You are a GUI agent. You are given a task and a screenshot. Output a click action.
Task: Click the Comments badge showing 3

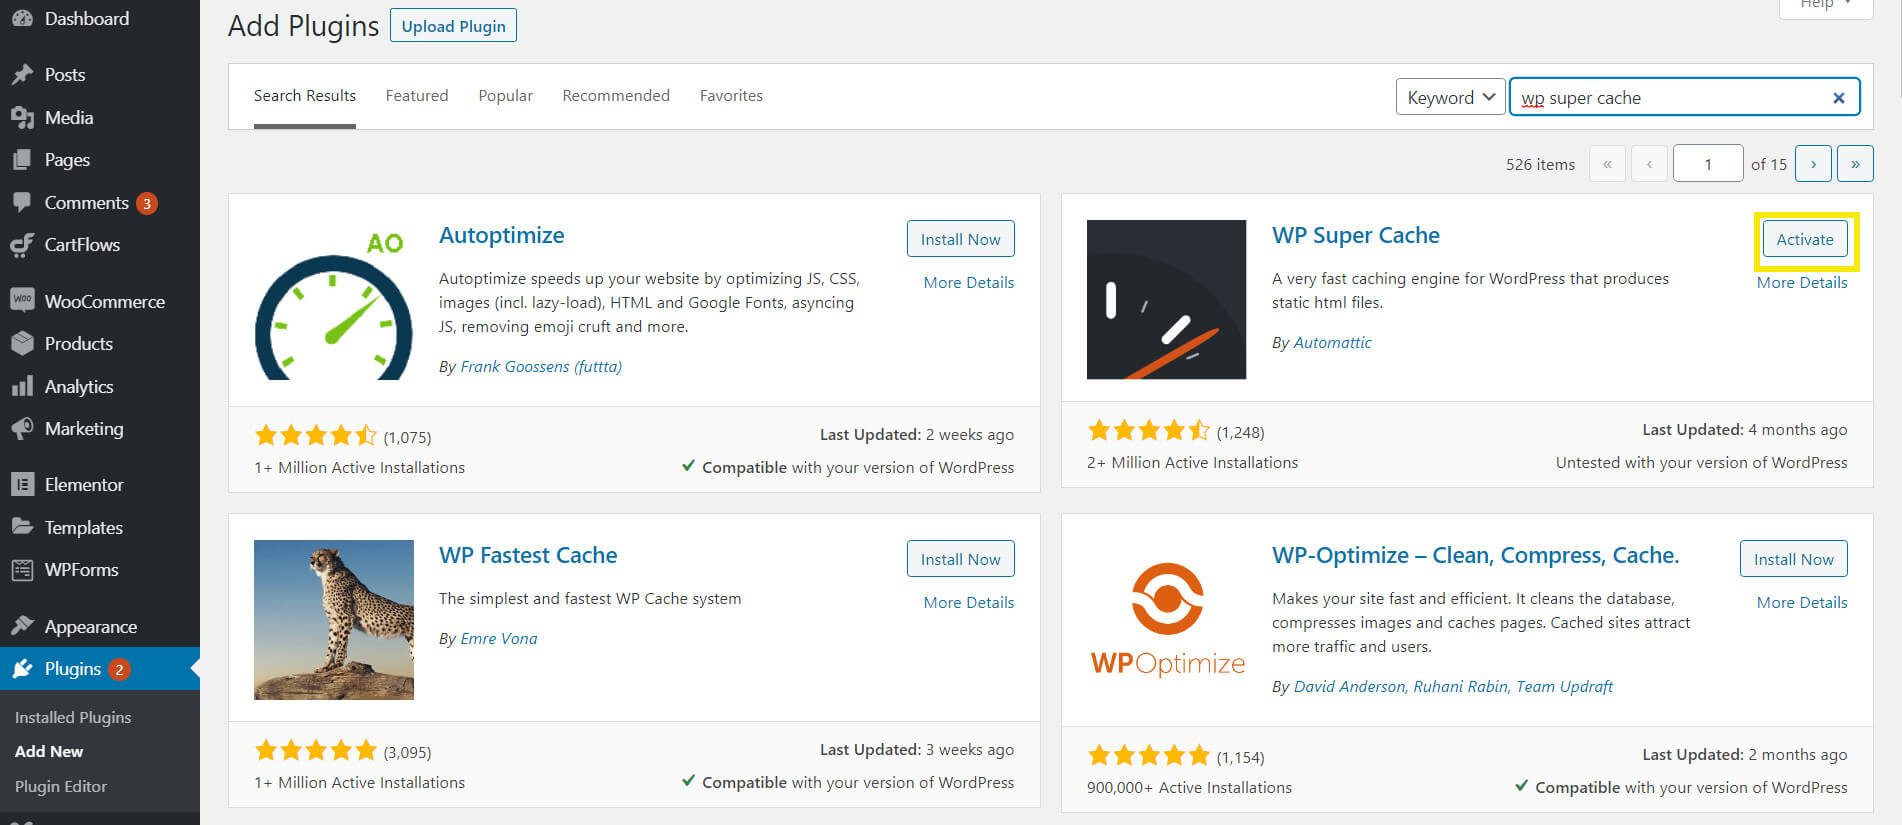tap(147, 203)
